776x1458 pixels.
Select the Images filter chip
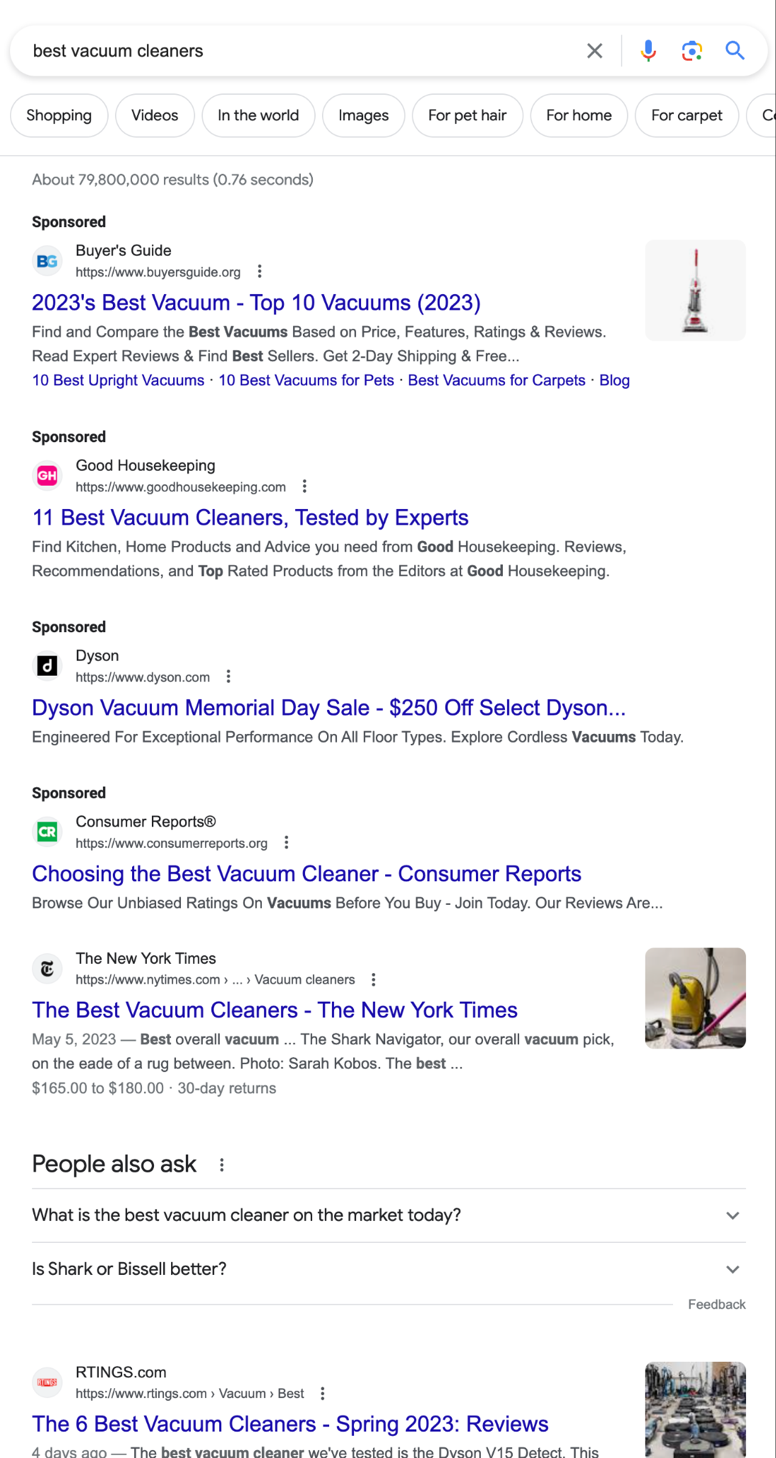pos(363,116)
